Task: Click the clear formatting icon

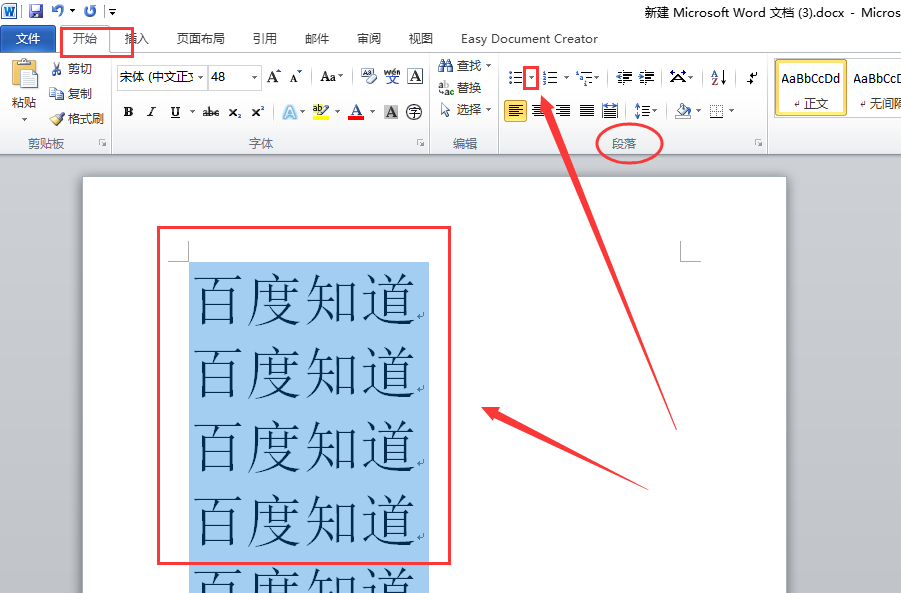Action: pyautogui.click(x=369, y=76)
